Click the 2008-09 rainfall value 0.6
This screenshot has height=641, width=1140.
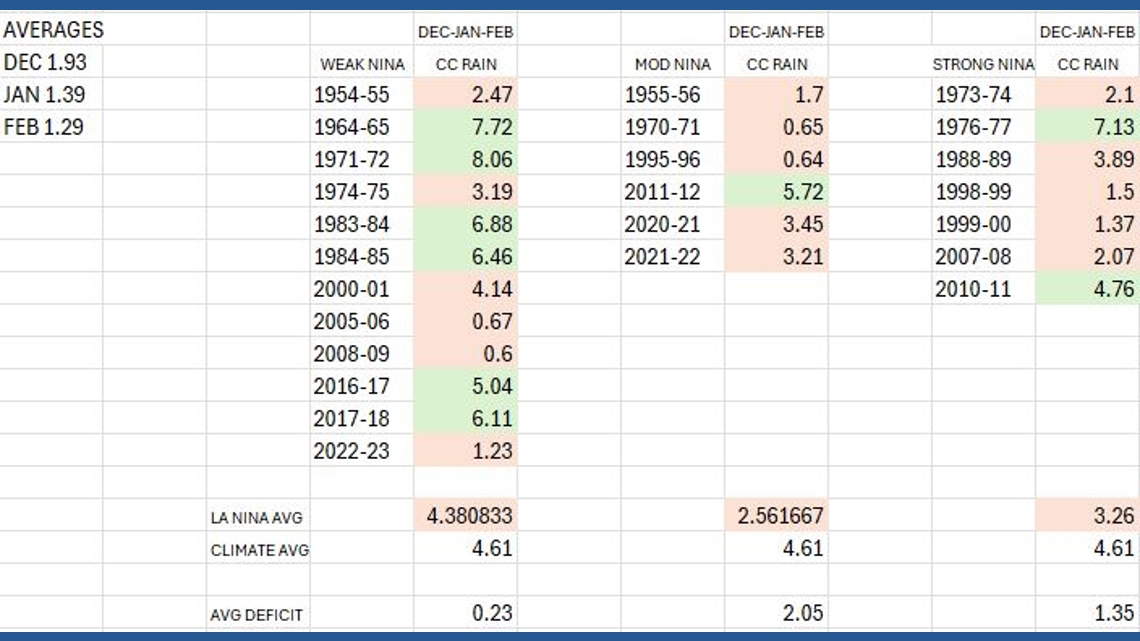(x=466, y=354)
